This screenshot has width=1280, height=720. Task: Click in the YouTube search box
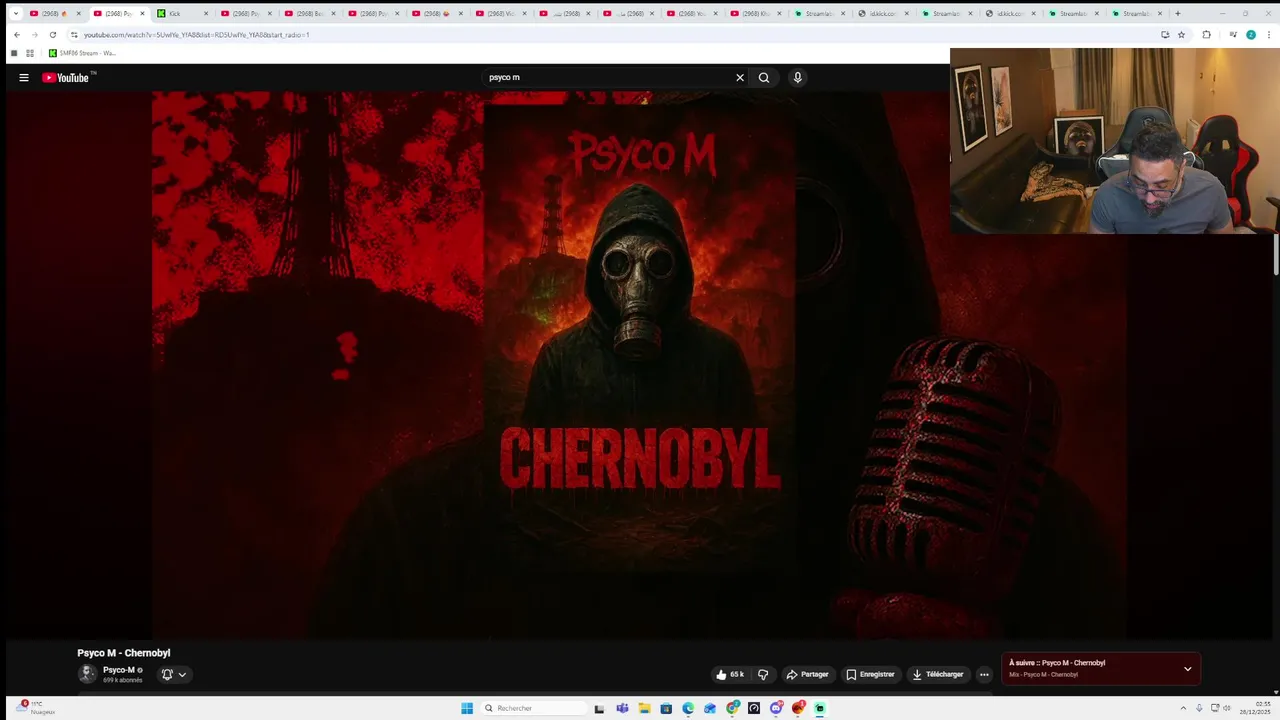(x=608, y=77)
